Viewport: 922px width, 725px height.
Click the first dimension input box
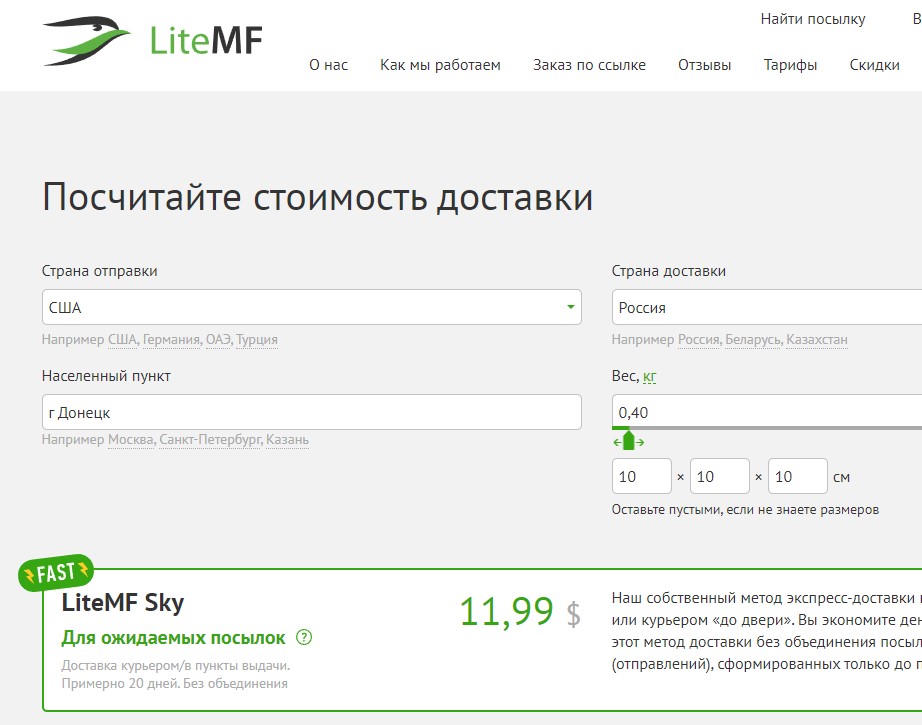[x=641, y=477]
